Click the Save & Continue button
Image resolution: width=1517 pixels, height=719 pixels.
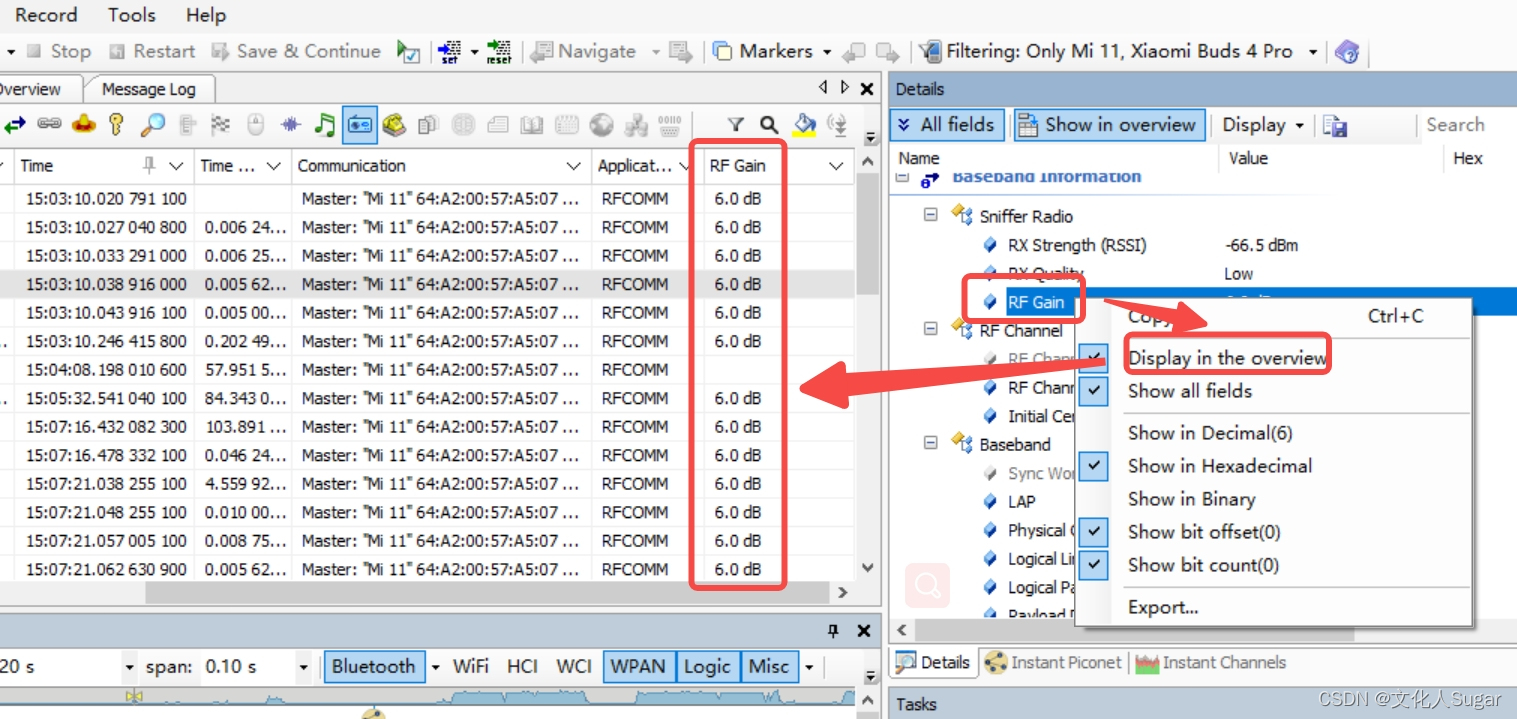tap(297, 51)
